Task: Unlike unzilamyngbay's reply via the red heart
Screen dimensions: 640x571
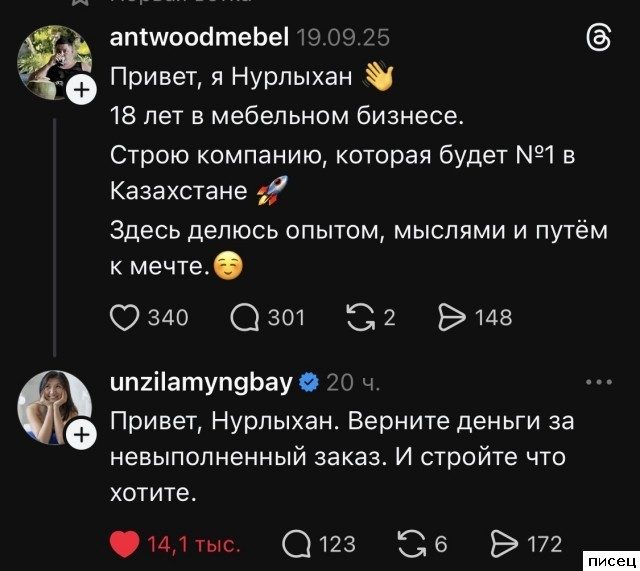Action: click(x=123, y=544)
